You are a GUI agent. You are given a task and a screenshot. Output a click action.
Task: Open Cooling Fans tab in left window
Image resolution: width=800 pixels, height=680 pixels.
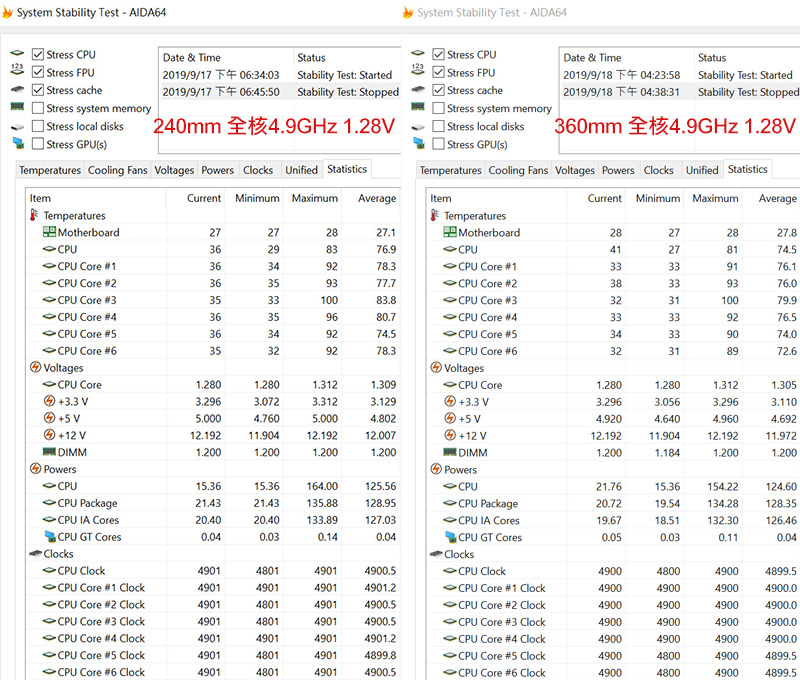117,170
